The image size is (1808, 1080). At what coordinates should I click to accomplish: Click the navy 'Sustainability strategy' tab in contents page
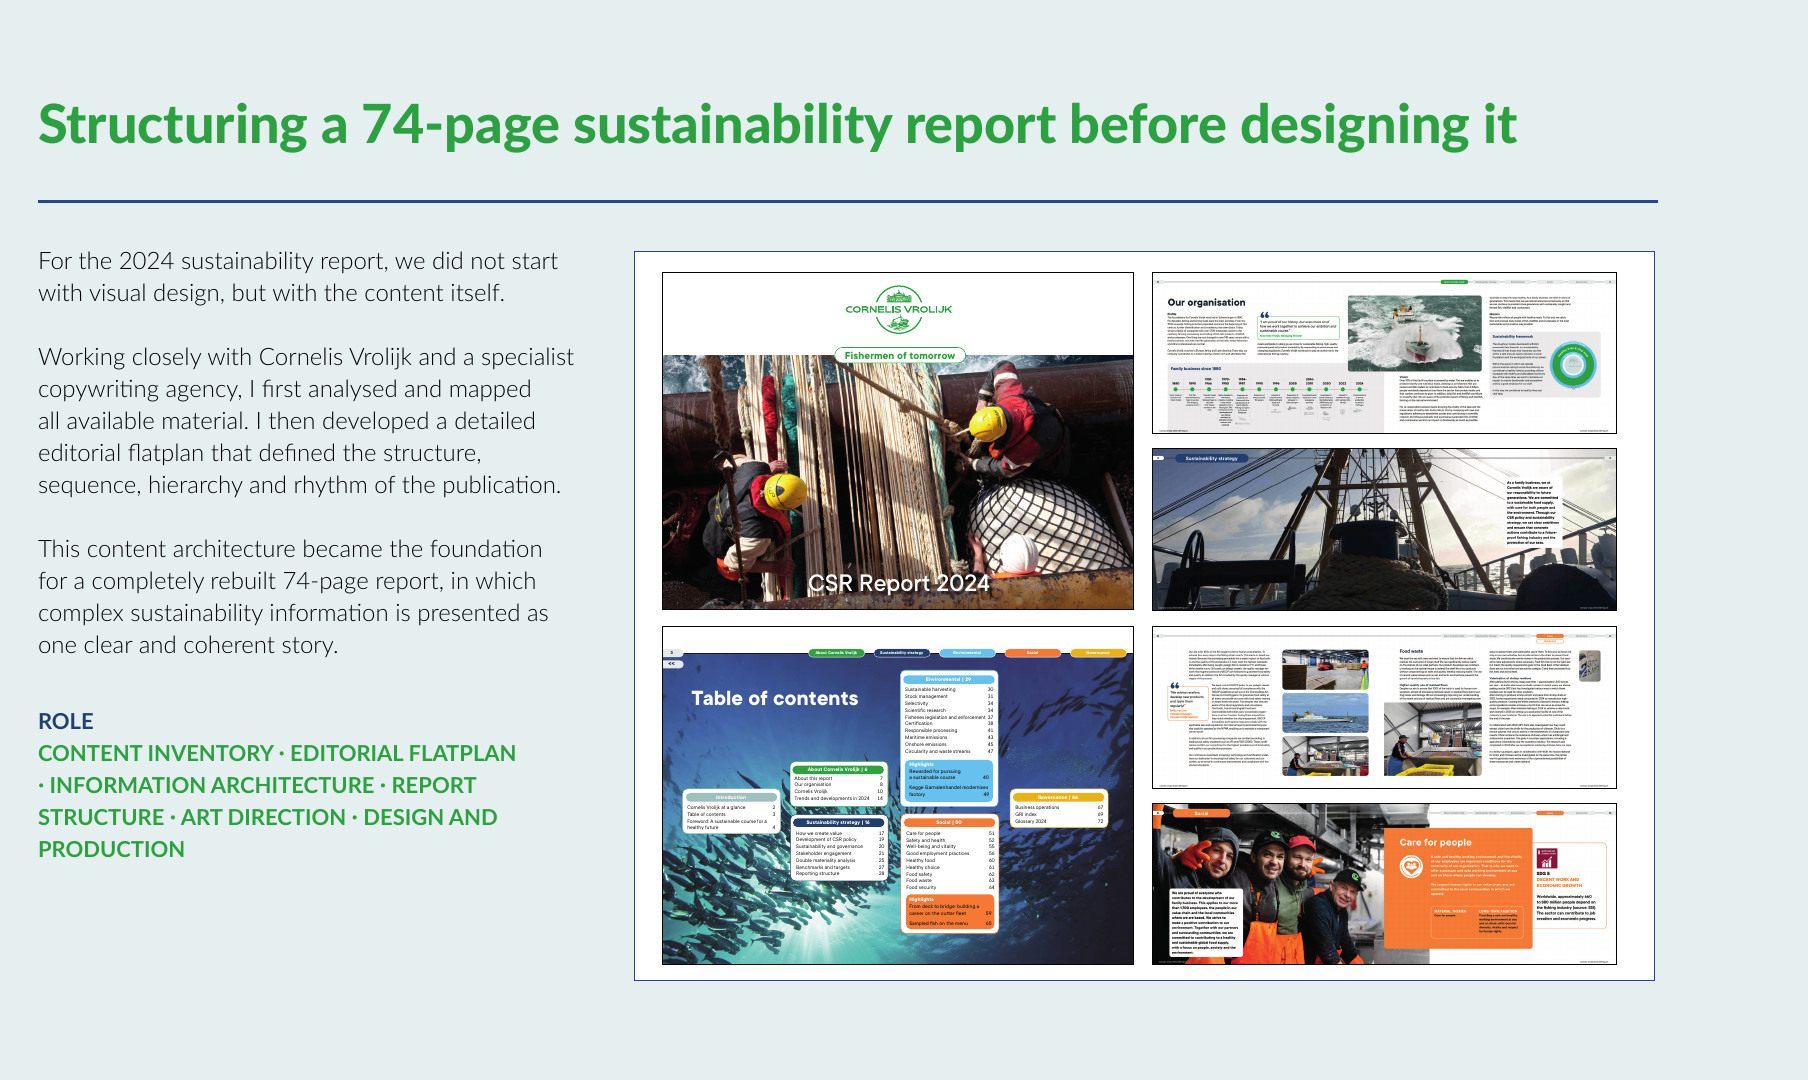coord(901,653)
